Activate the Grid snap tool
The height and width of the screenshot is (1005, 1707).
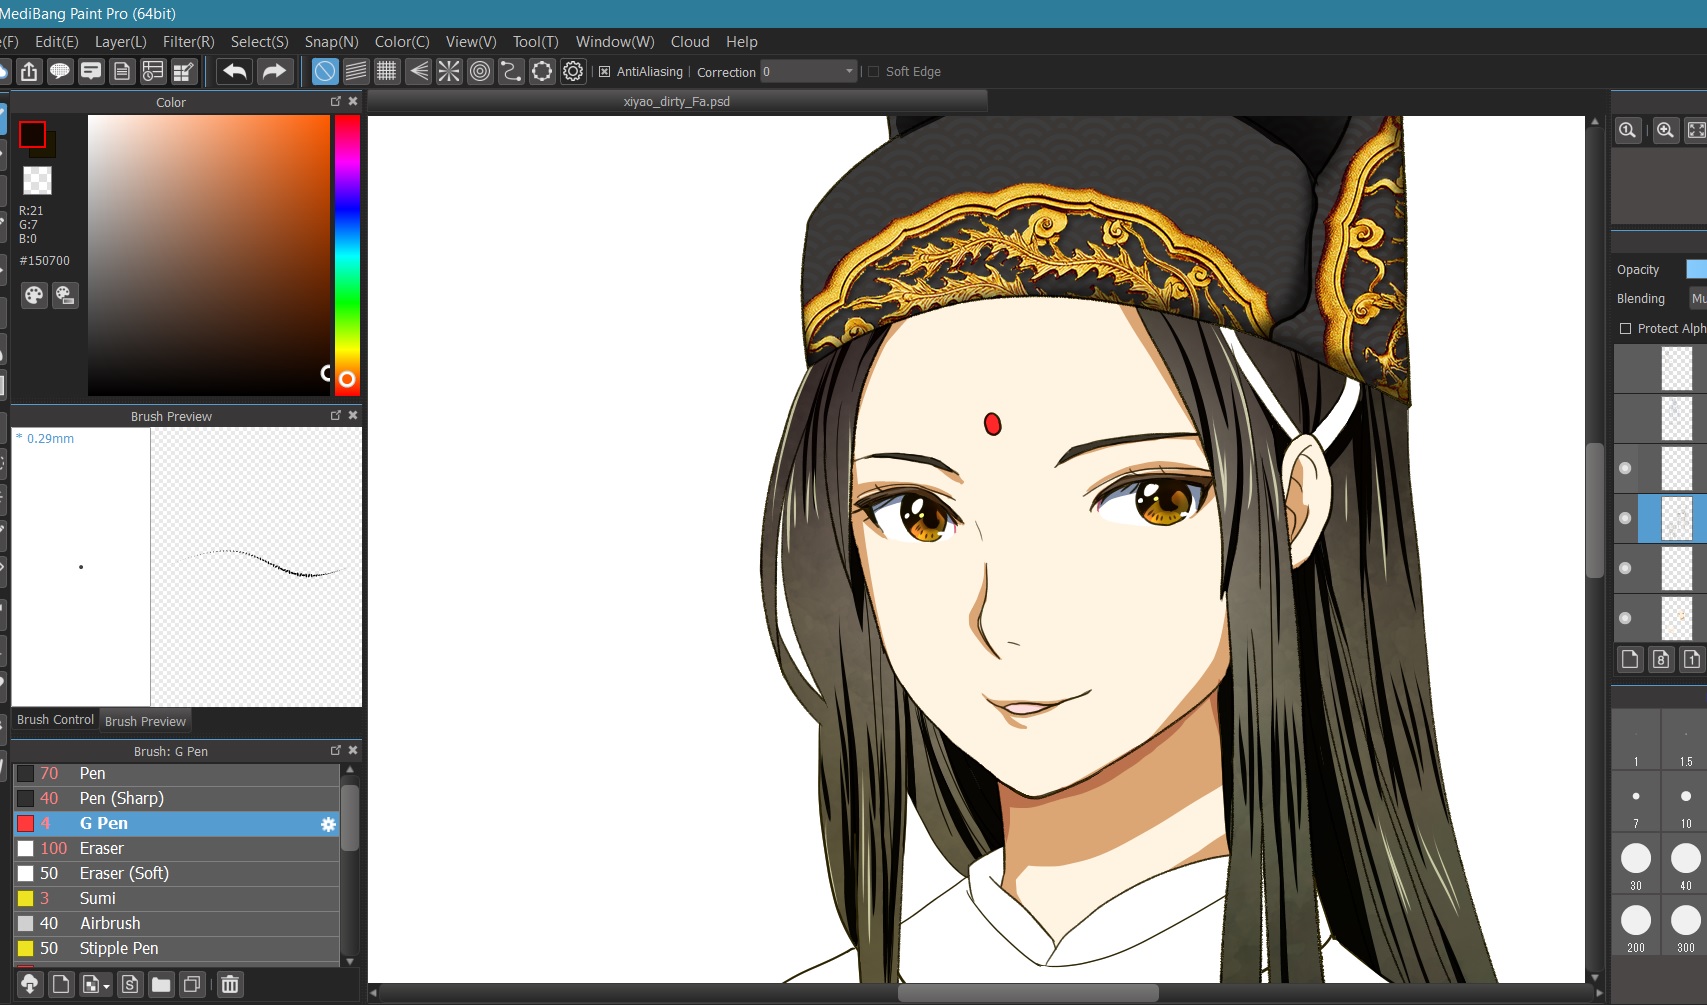(387, 71)
